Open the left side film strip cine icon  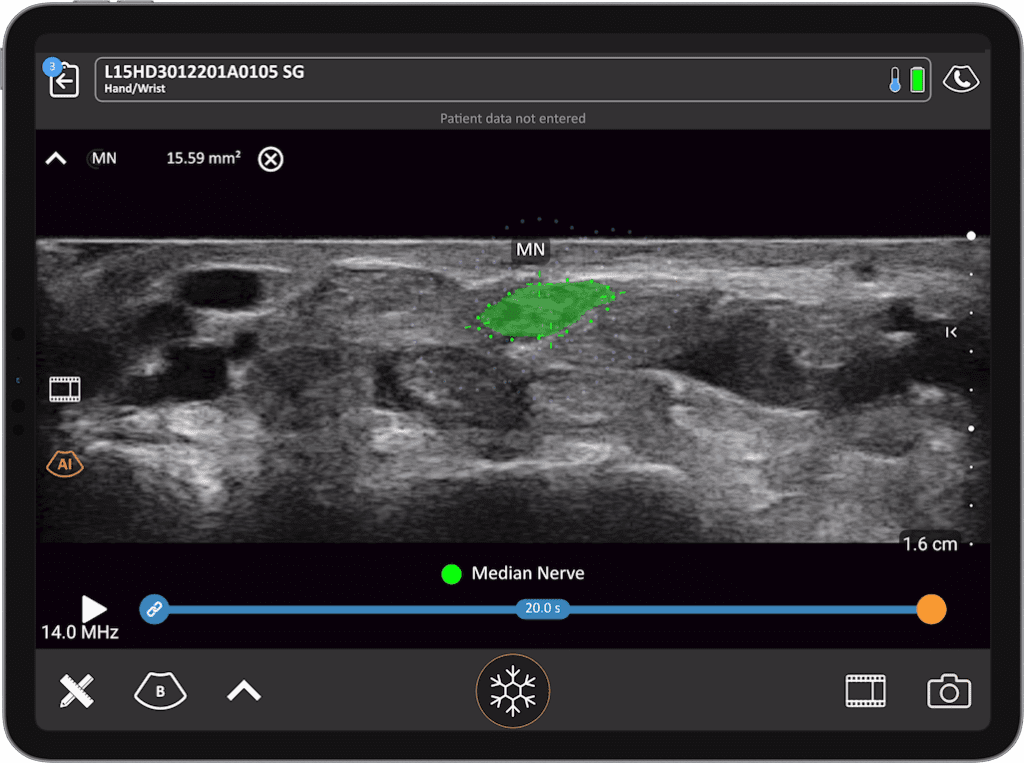coord(65,389)
